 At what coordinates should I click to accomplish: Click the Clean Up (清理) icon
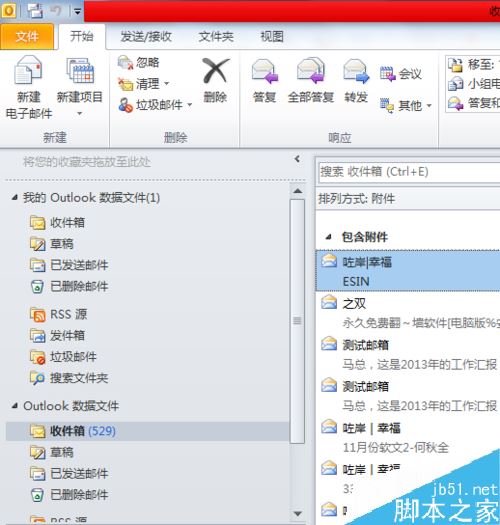125,84
